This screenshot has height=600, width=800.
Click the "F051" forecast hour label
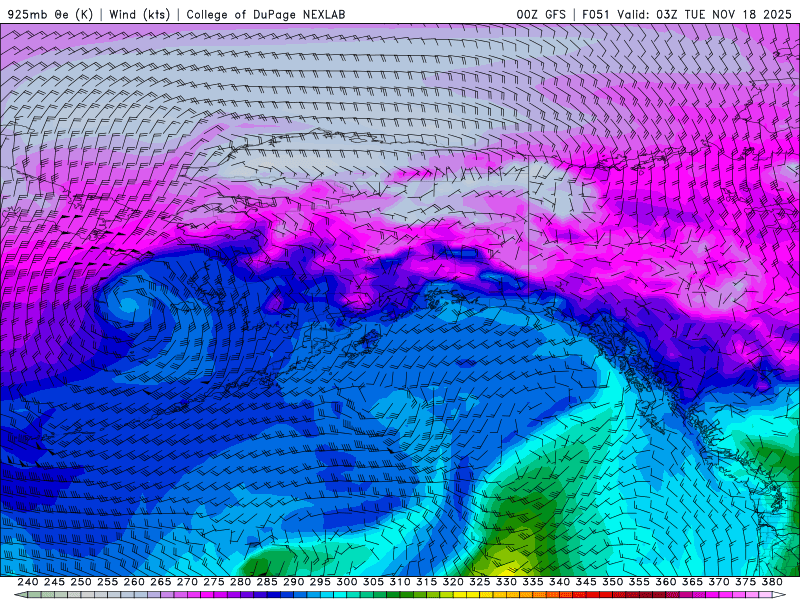pyautogui.click(x=595, y=14)
